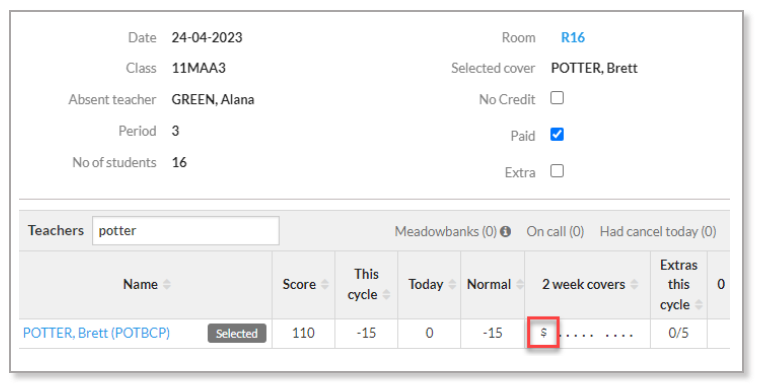This screenshot has width=760, height=386.
Task: Filter by Meadowbanks (0)
Action: pyautogui.click(x=445, y=232)
